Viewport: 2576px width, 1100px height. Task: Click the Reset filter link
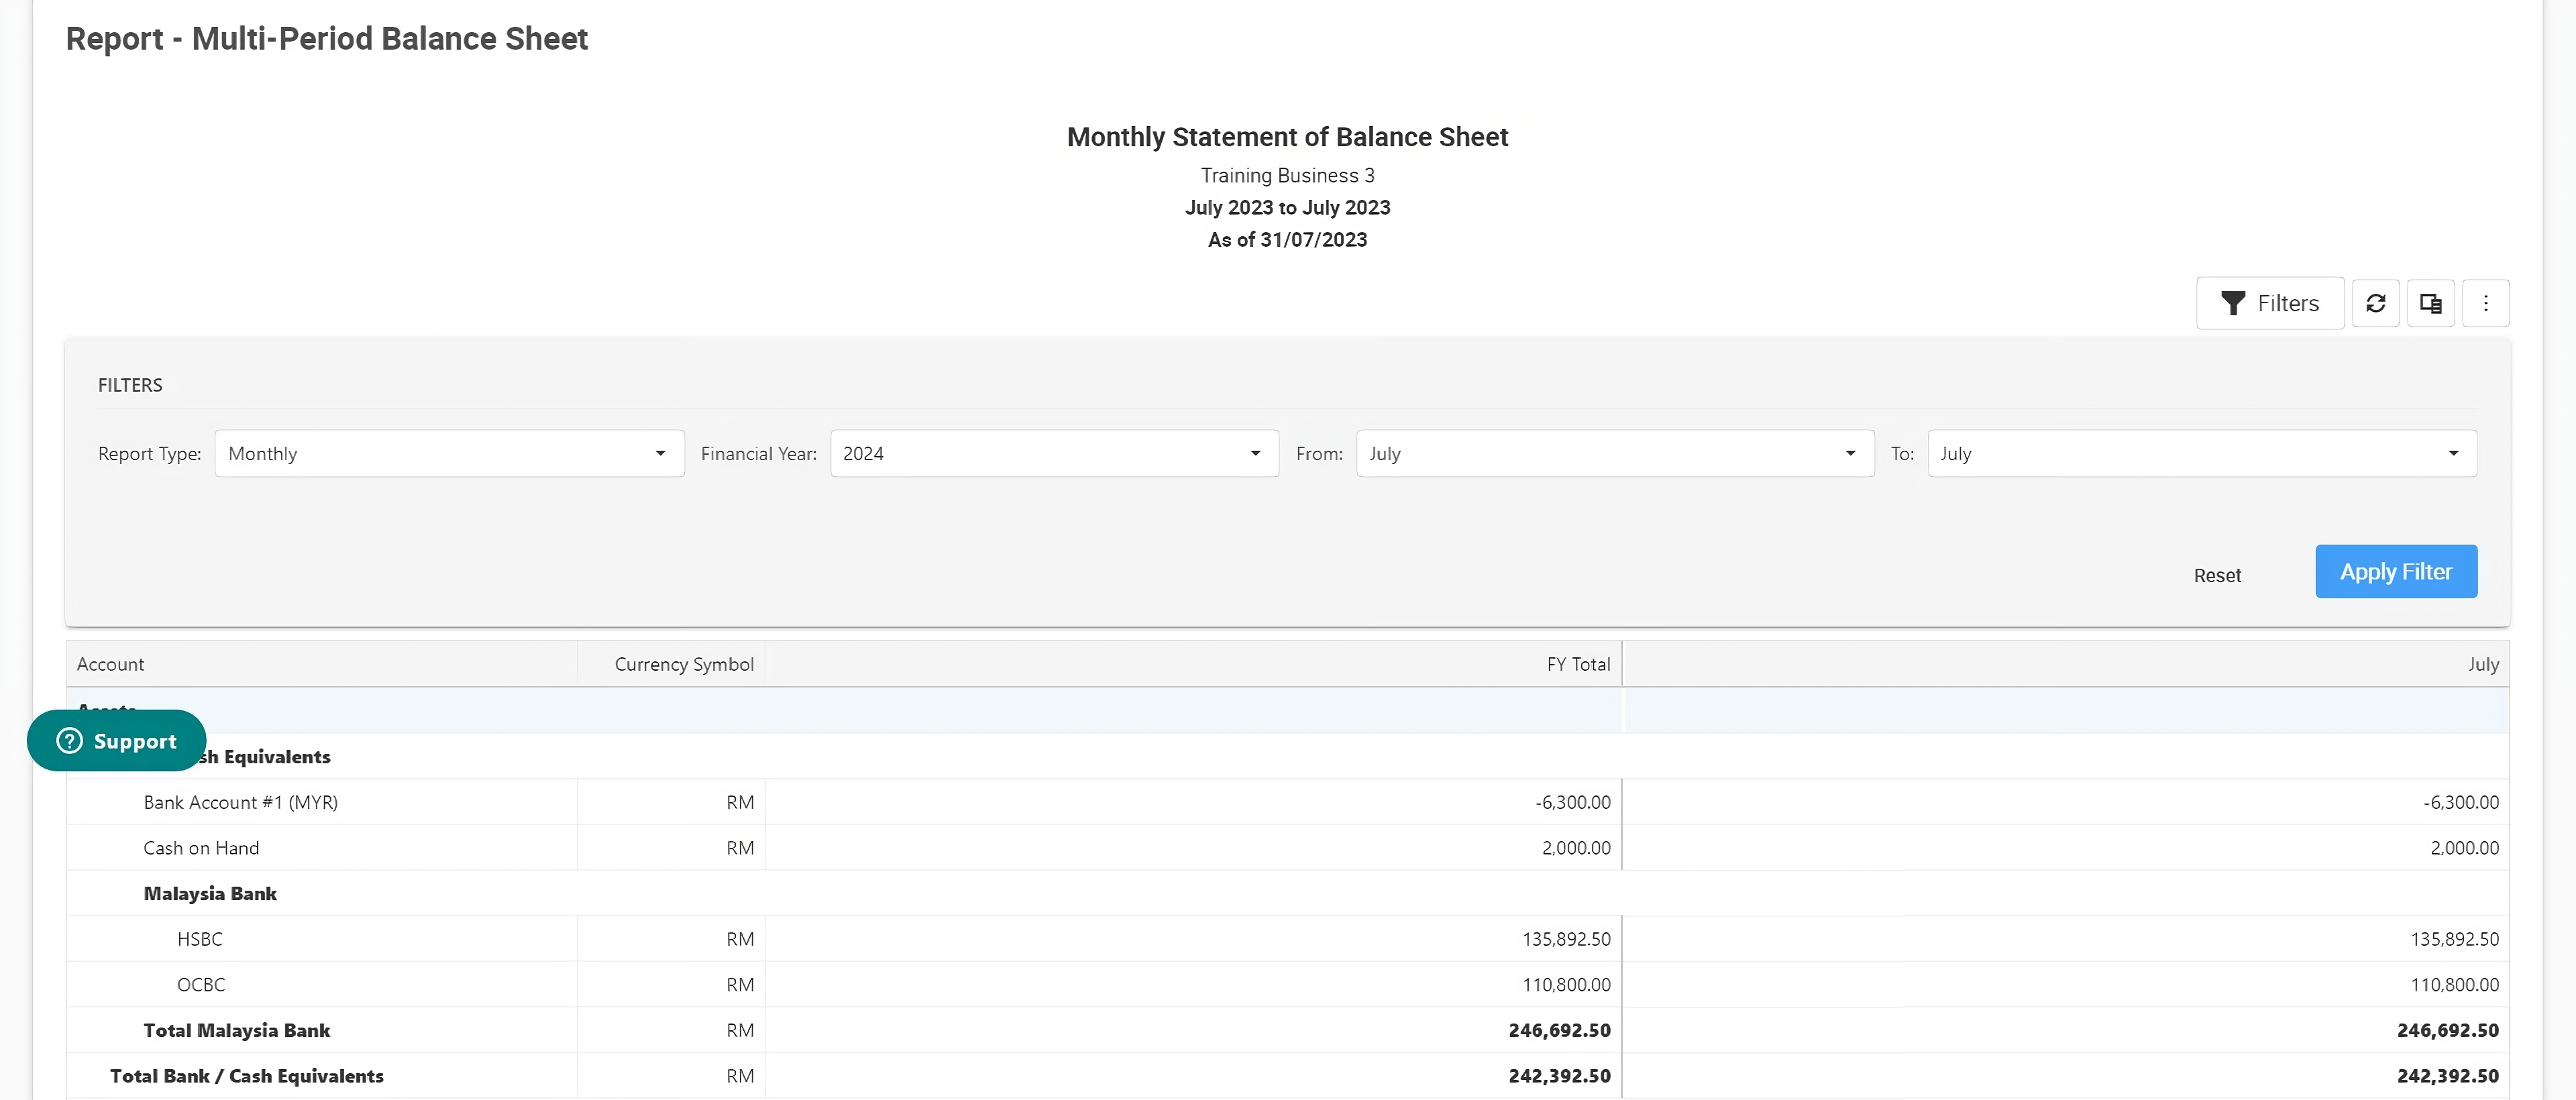[x=2217, y=576]
